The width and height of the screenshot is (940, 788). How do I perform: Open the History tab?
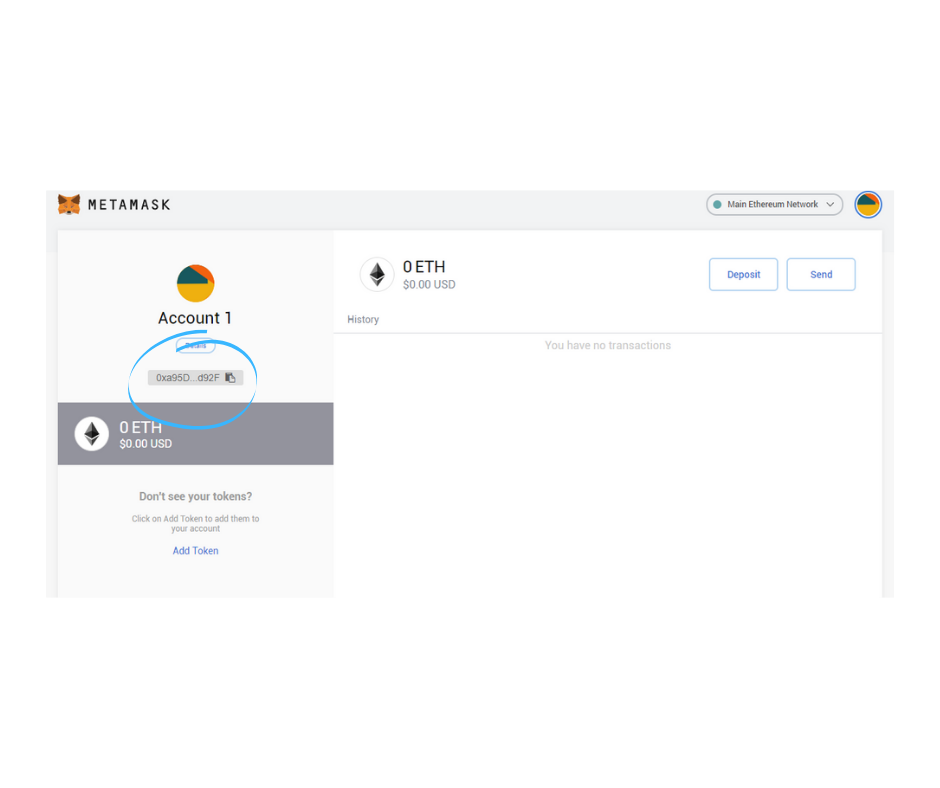pos(363,320)
